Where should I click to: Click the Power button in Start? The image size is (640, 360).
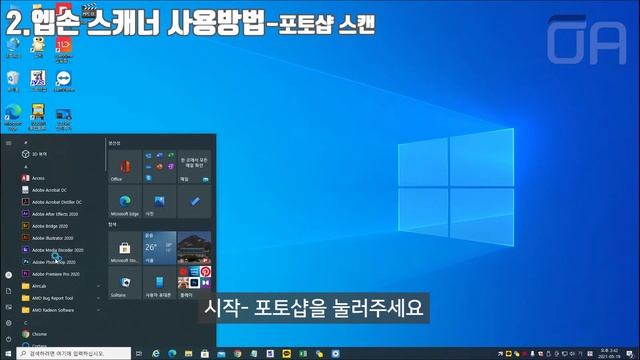coord(9,339)
